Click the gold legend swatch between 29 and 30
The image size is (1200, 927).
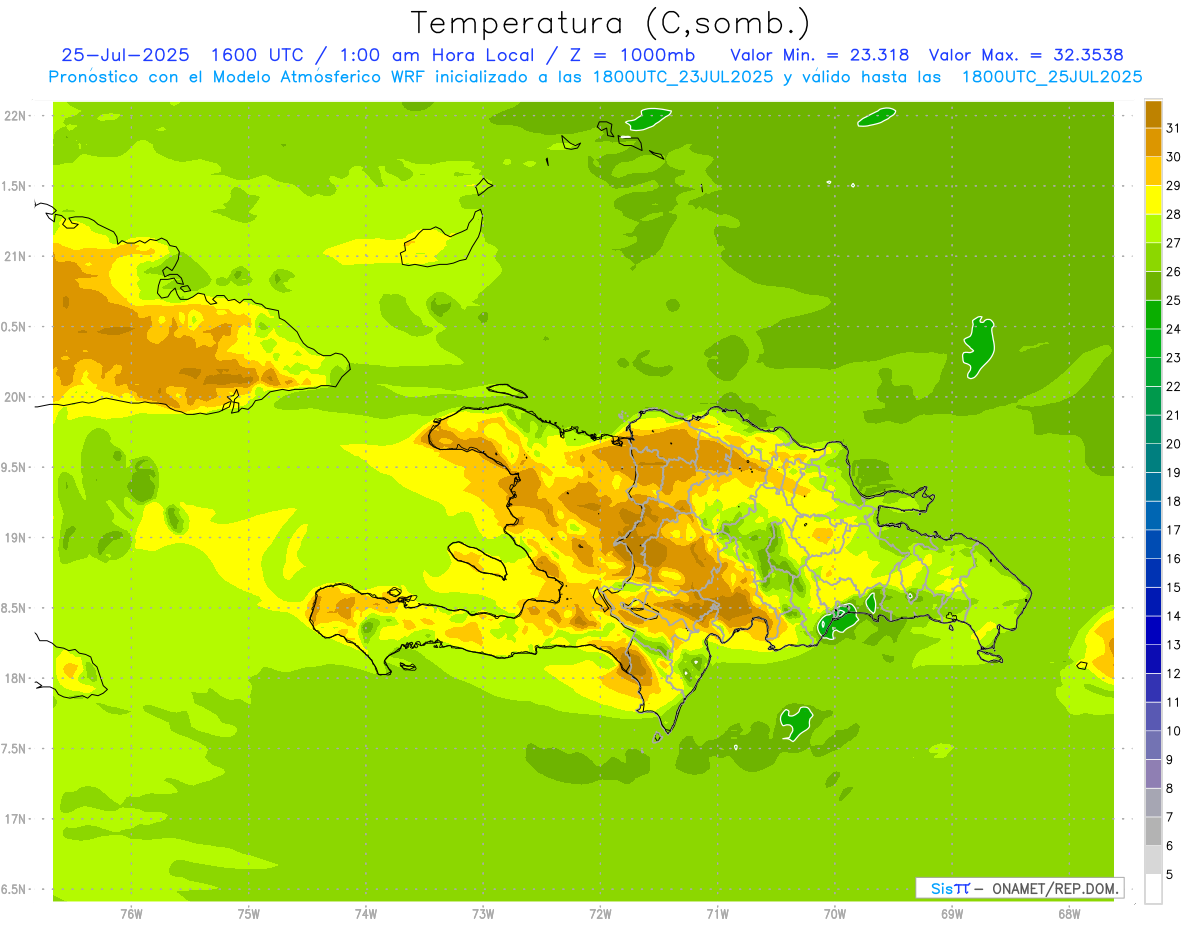pyautogui.click(x=1153, y=171)
